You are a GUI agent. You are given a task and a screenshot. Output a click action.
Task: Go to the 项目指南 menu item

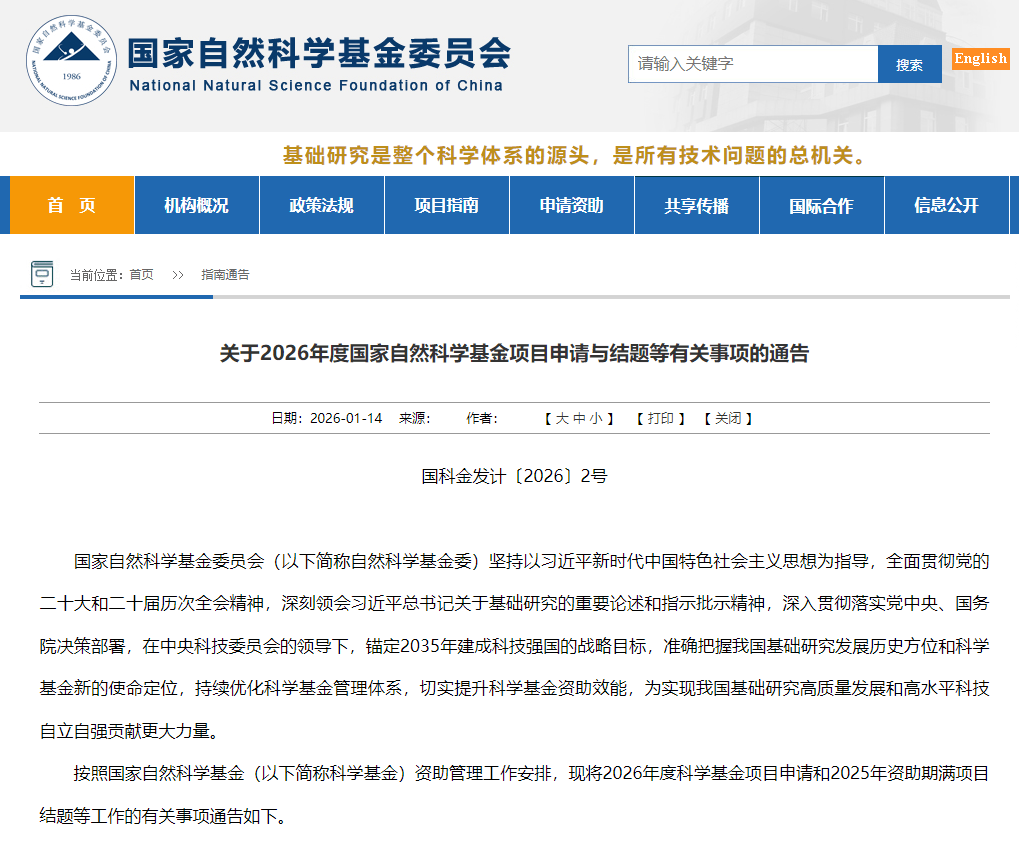pyautogui.click(x=447, y=205)
